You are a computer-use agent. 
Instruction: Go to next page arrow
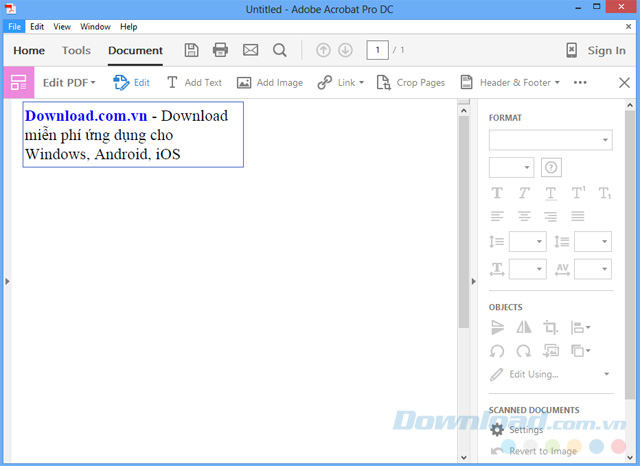click(345, 50)
